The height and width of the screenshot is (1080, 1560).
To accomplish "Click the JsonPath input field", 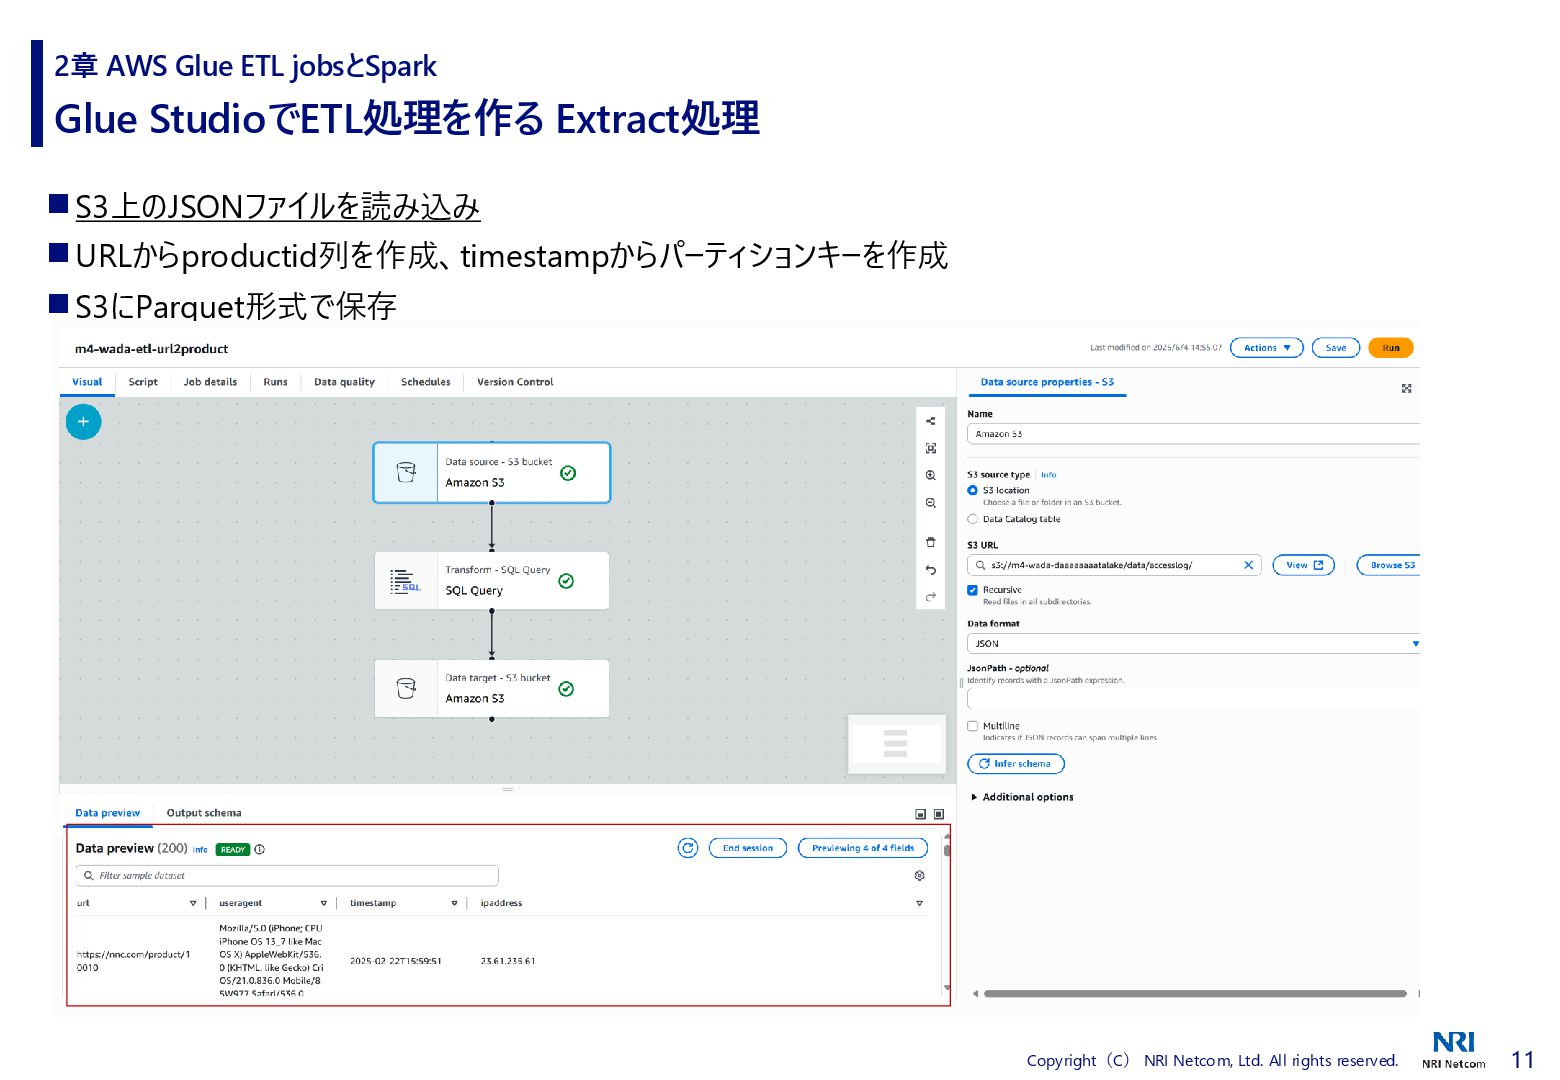I will (1193, 698).
